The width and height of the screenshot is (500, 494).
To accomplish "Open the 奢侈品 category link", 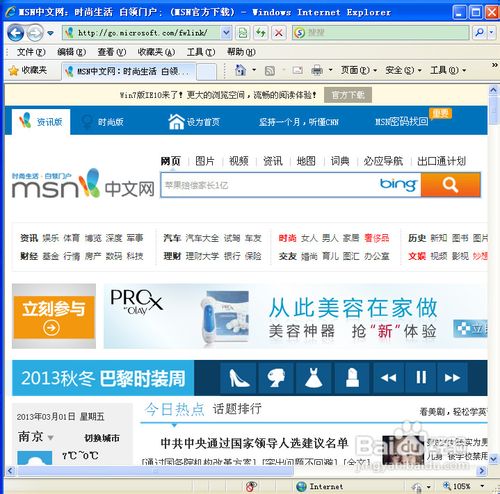I will (377, 238).
